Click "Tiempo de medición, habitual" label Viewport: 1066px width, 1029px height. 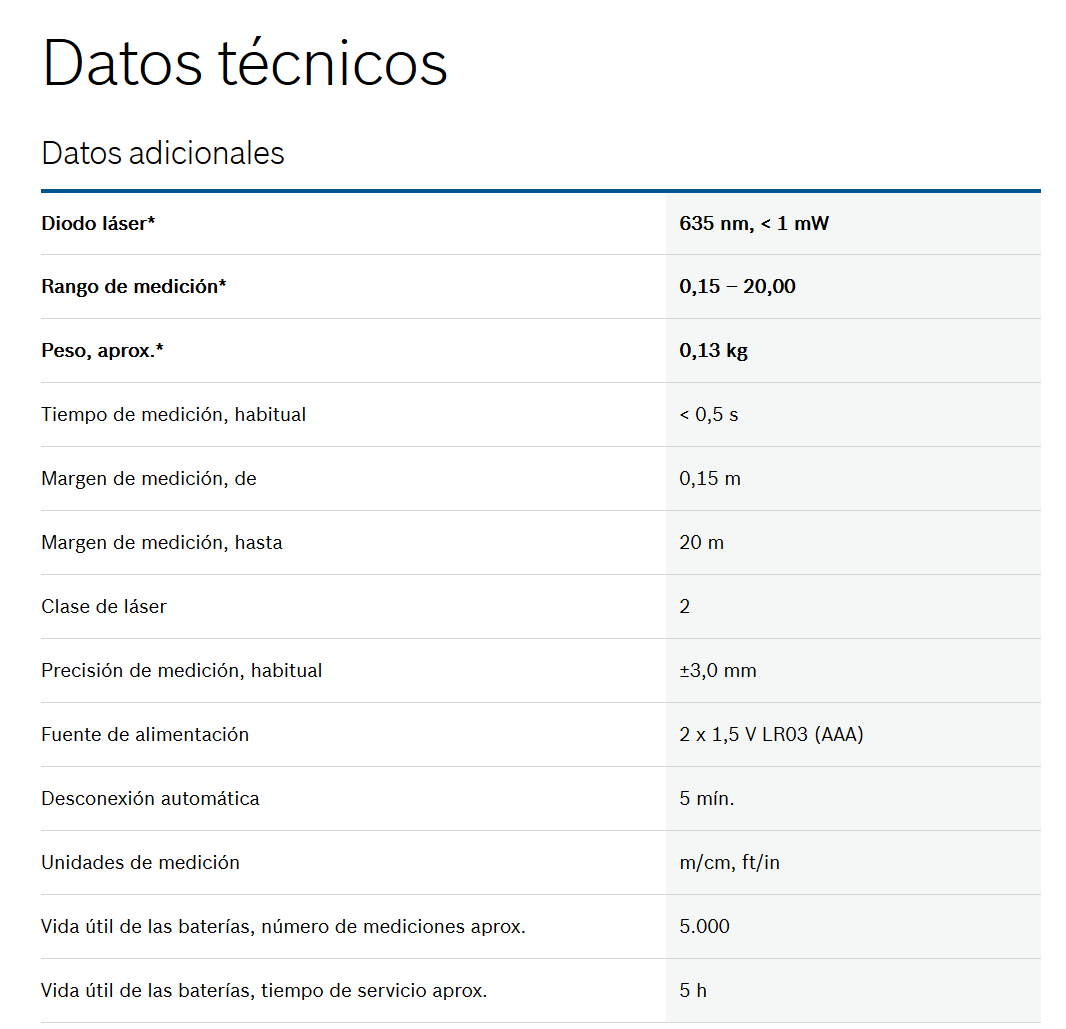(173, 415)
